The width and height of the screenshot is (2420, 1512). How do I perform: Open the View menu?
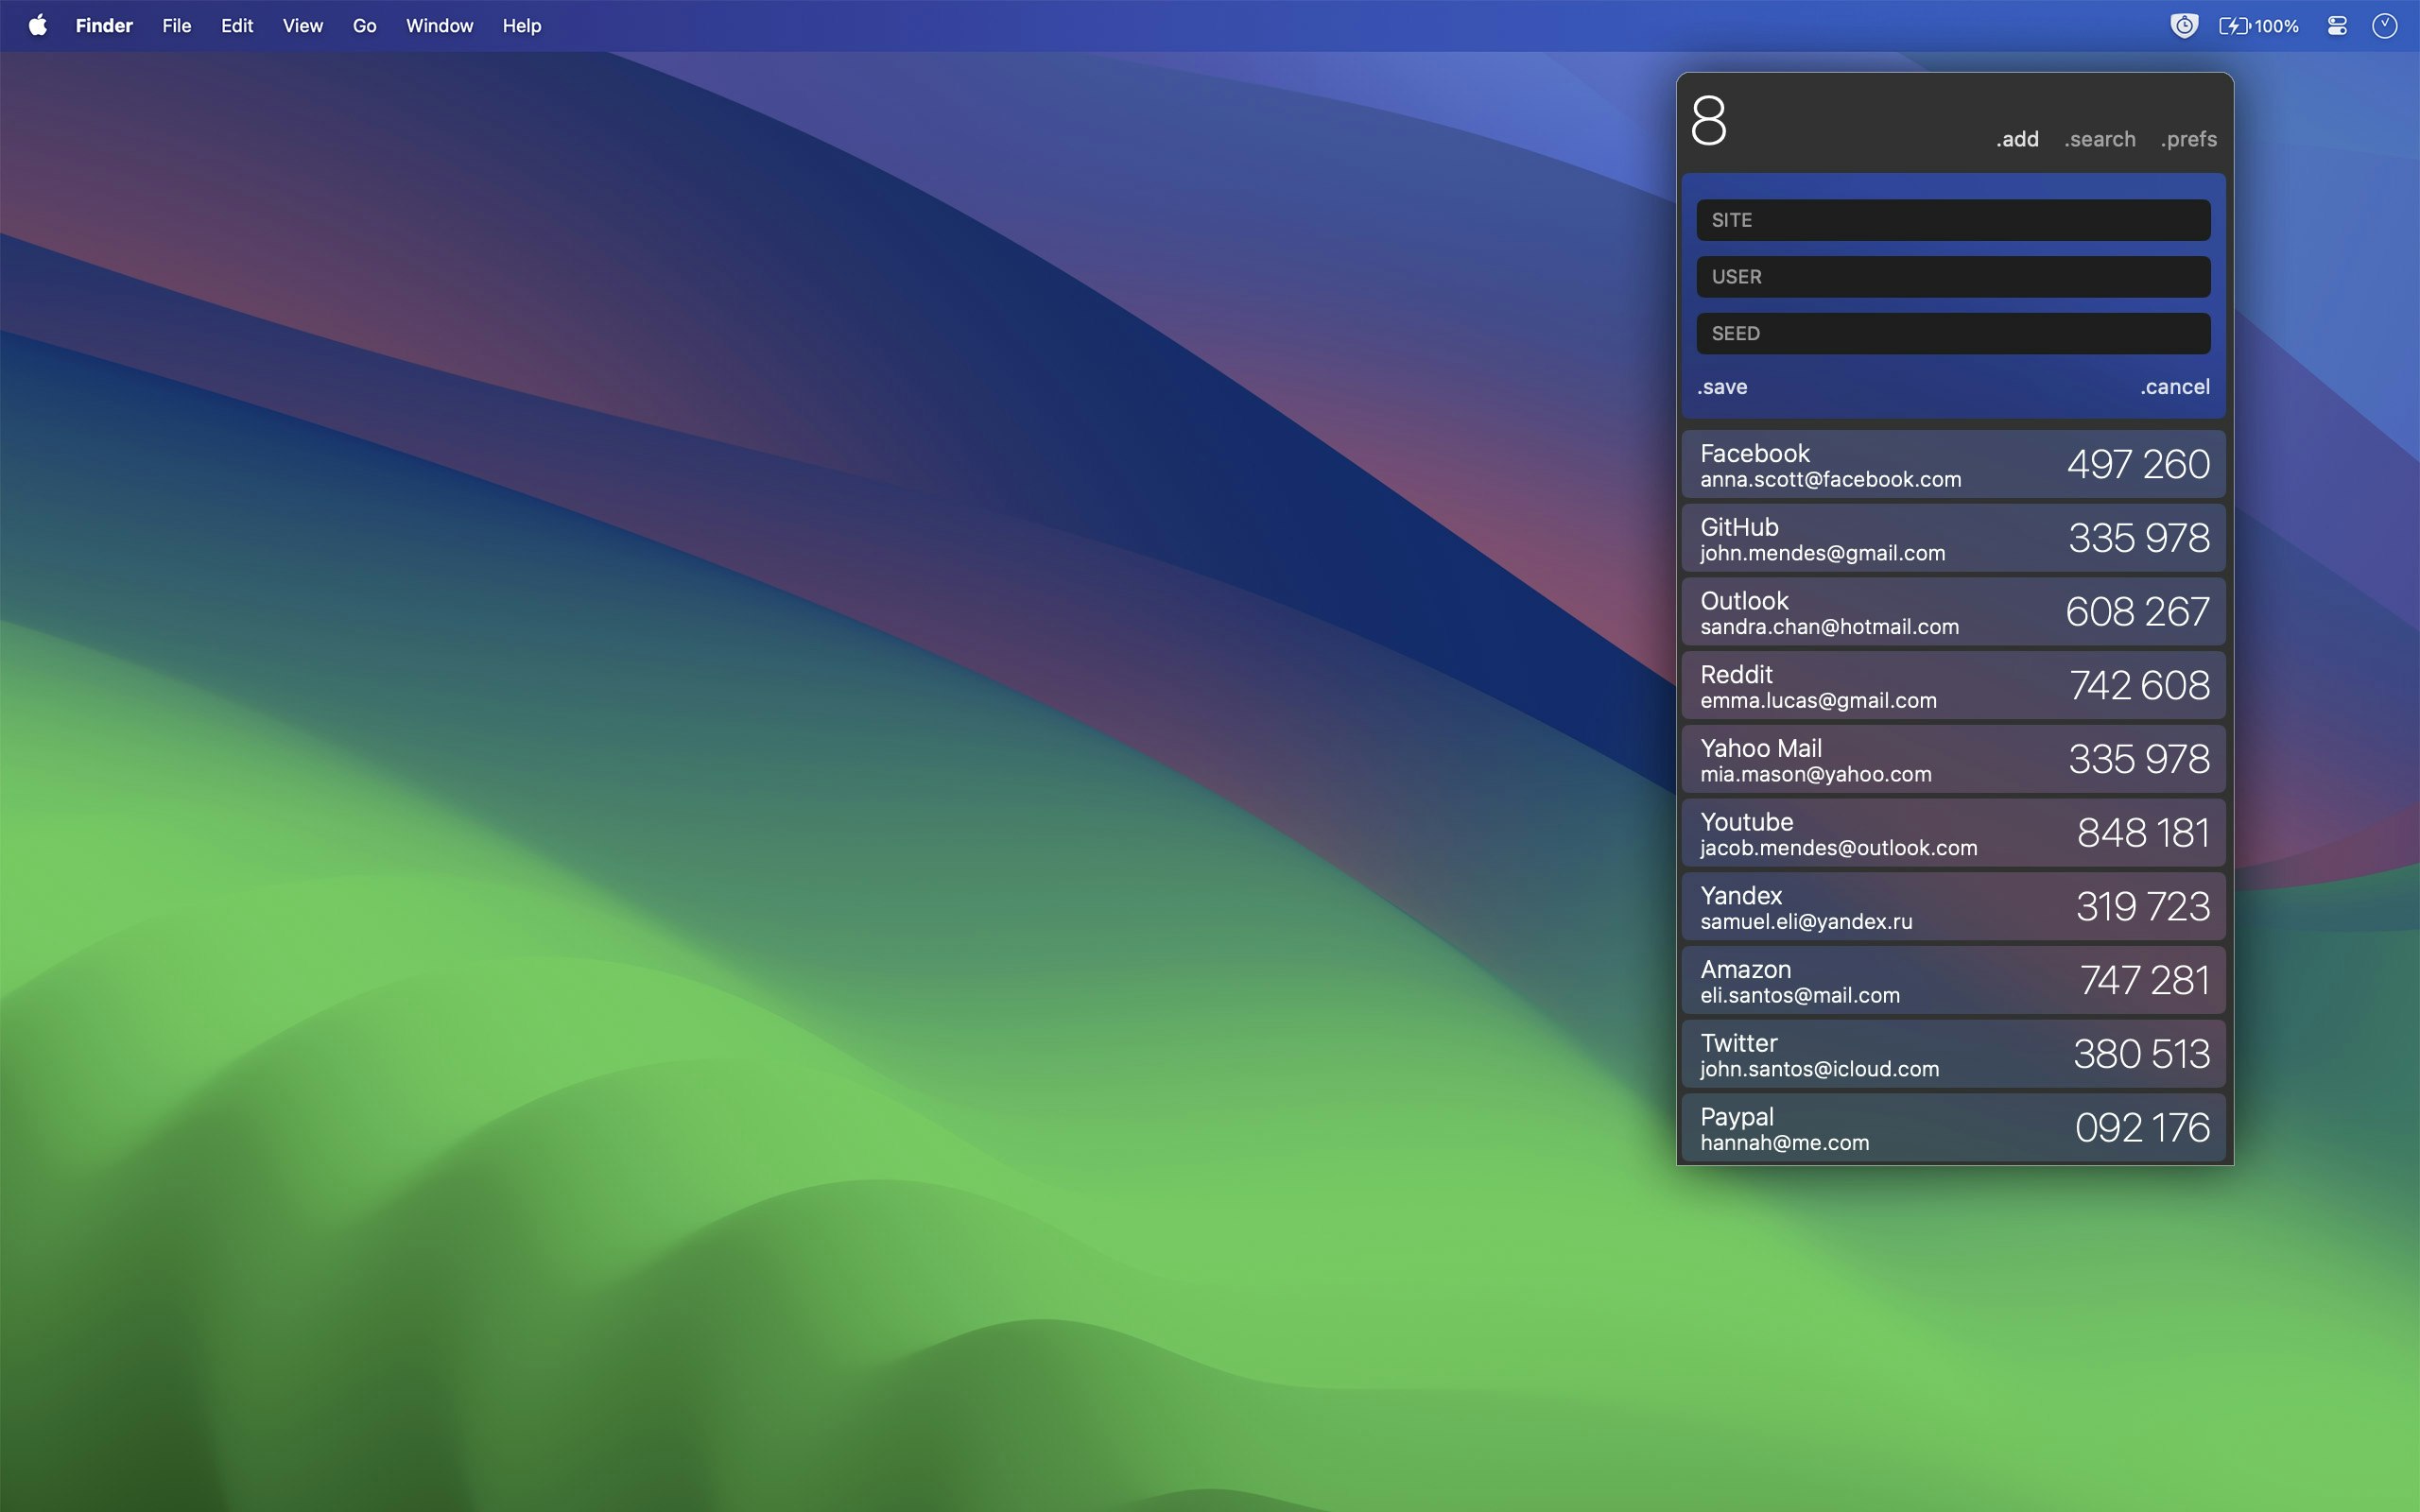302,26
